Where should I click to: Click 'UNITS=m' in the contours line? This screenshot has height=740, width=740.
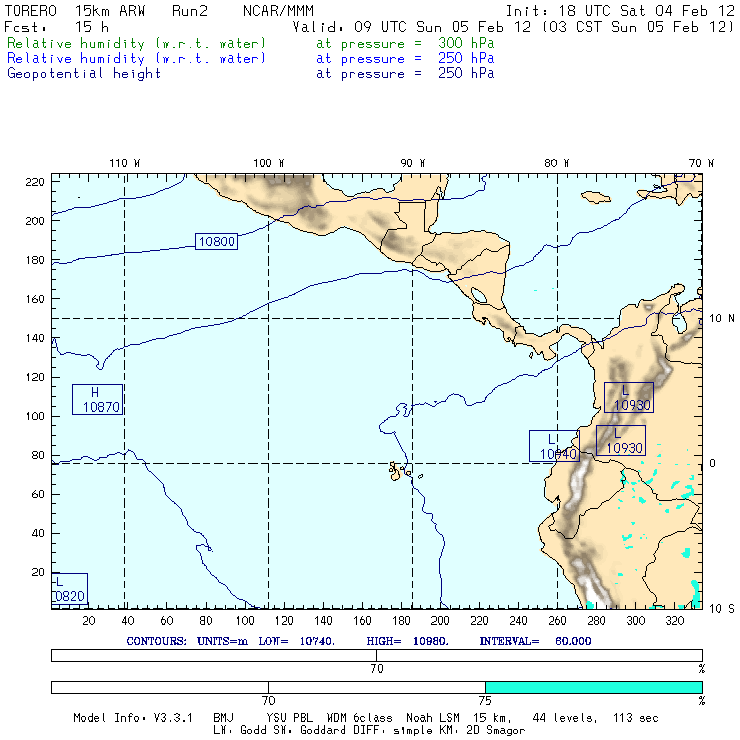tap(222, 641)
